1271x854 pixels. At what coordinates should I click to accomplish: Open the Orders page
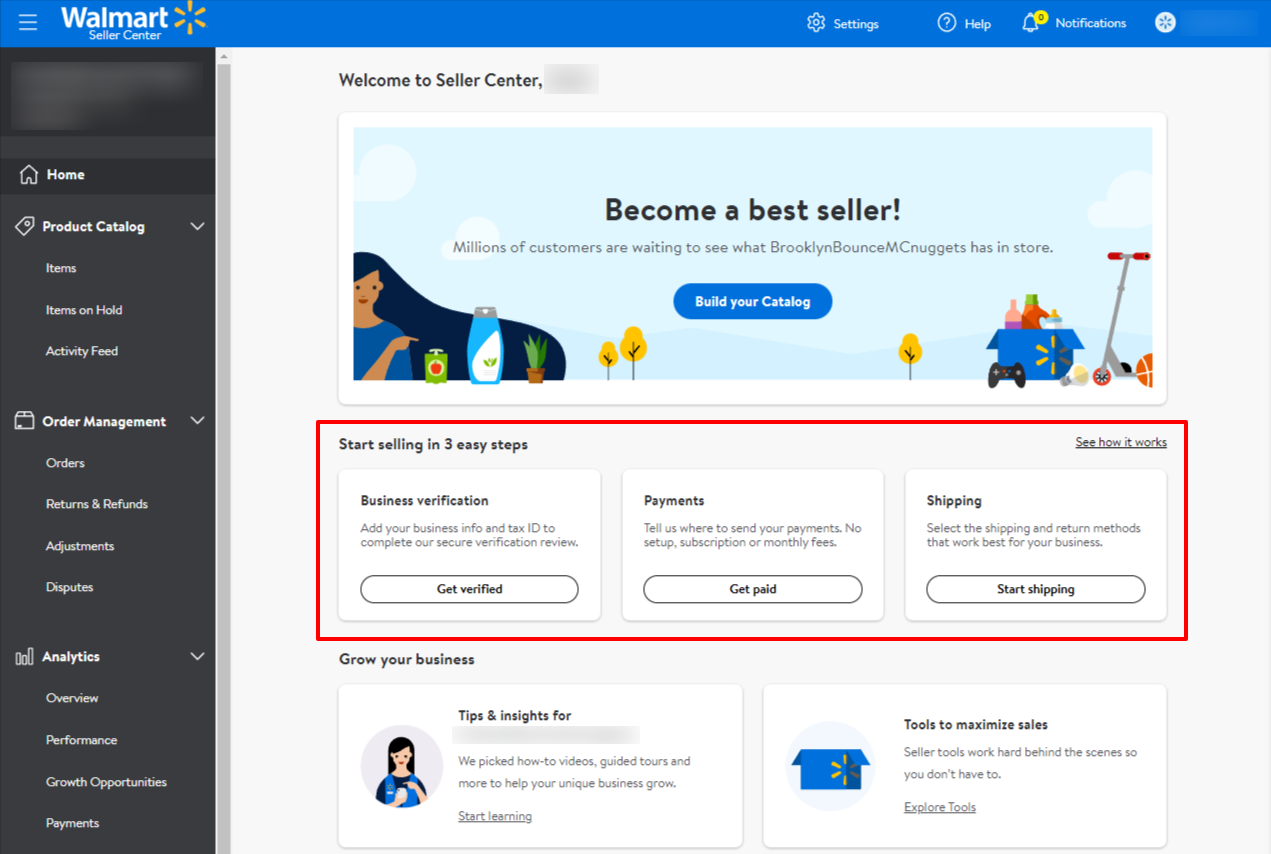(65, 462)
